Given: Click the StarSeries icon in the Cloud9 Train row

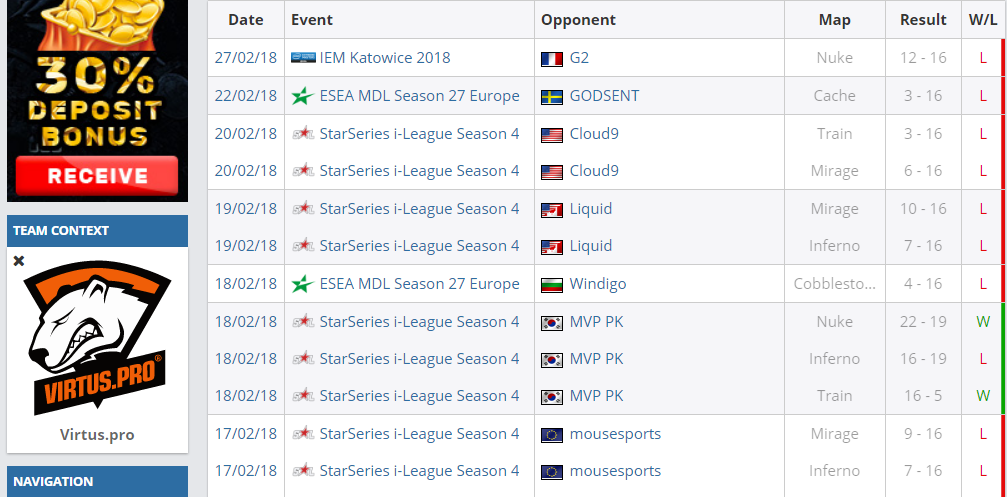Looking at the screenshot, I should pyautogui.click(x=302, y=134).
